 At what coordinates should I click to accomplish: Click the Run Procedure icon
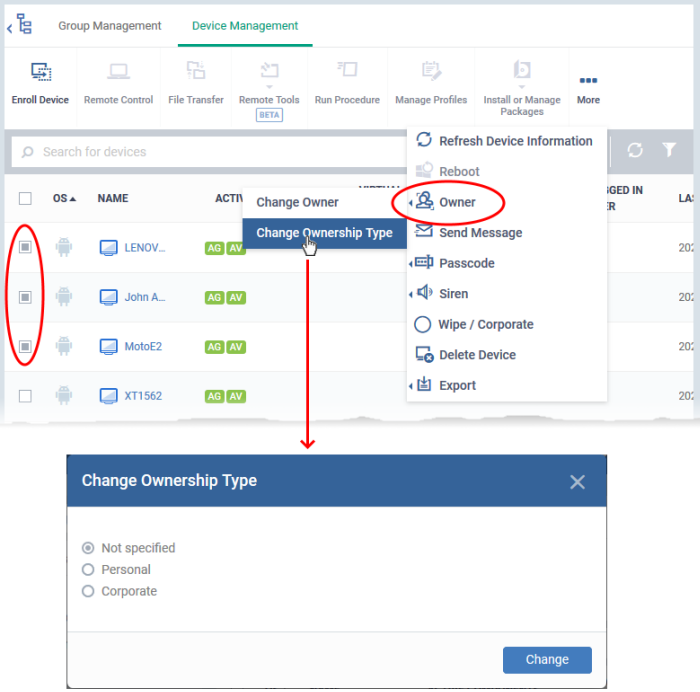(347, 70)
